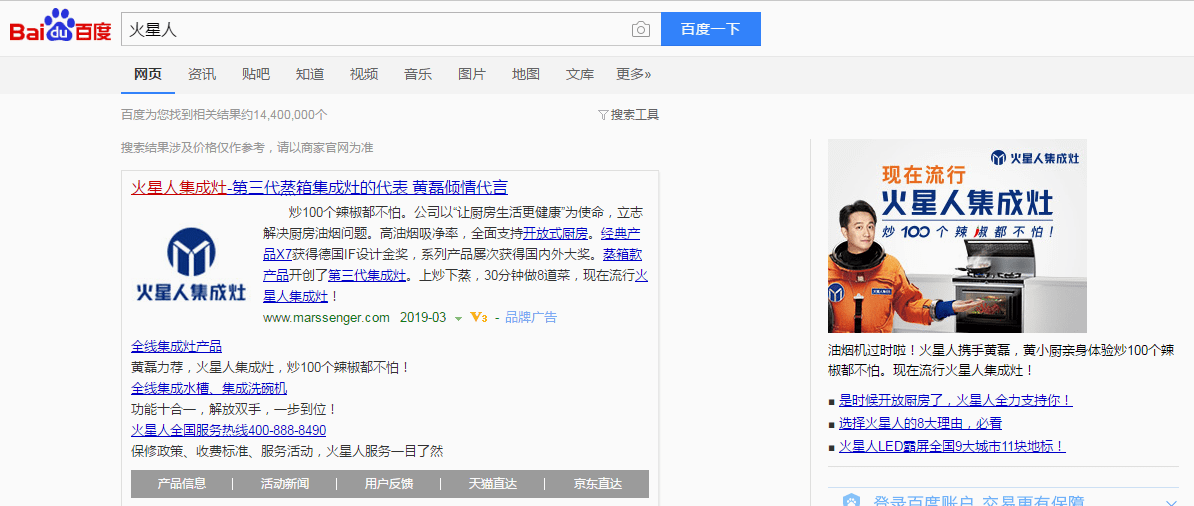The height and width of the screenshot is (506, 1194).
Task: Open 是时候开放厨房了，火星人全力支持你 link
Action: [x=956, y=400]
